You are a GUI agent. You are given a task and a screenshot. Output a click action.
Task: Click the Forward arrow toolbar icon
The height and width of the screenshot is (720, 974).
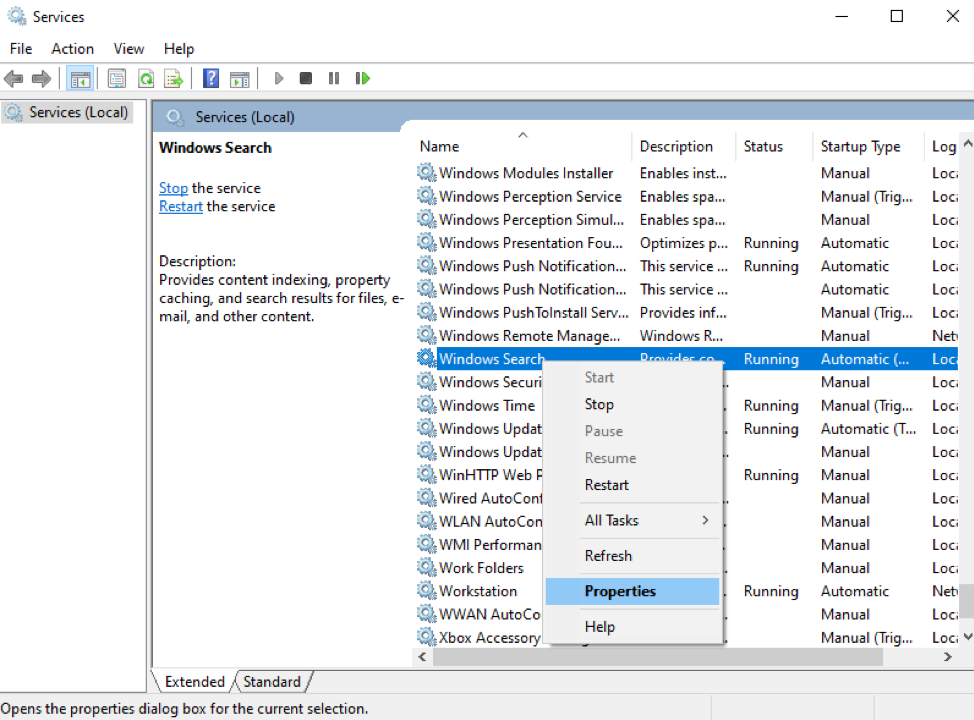[41, 78]
